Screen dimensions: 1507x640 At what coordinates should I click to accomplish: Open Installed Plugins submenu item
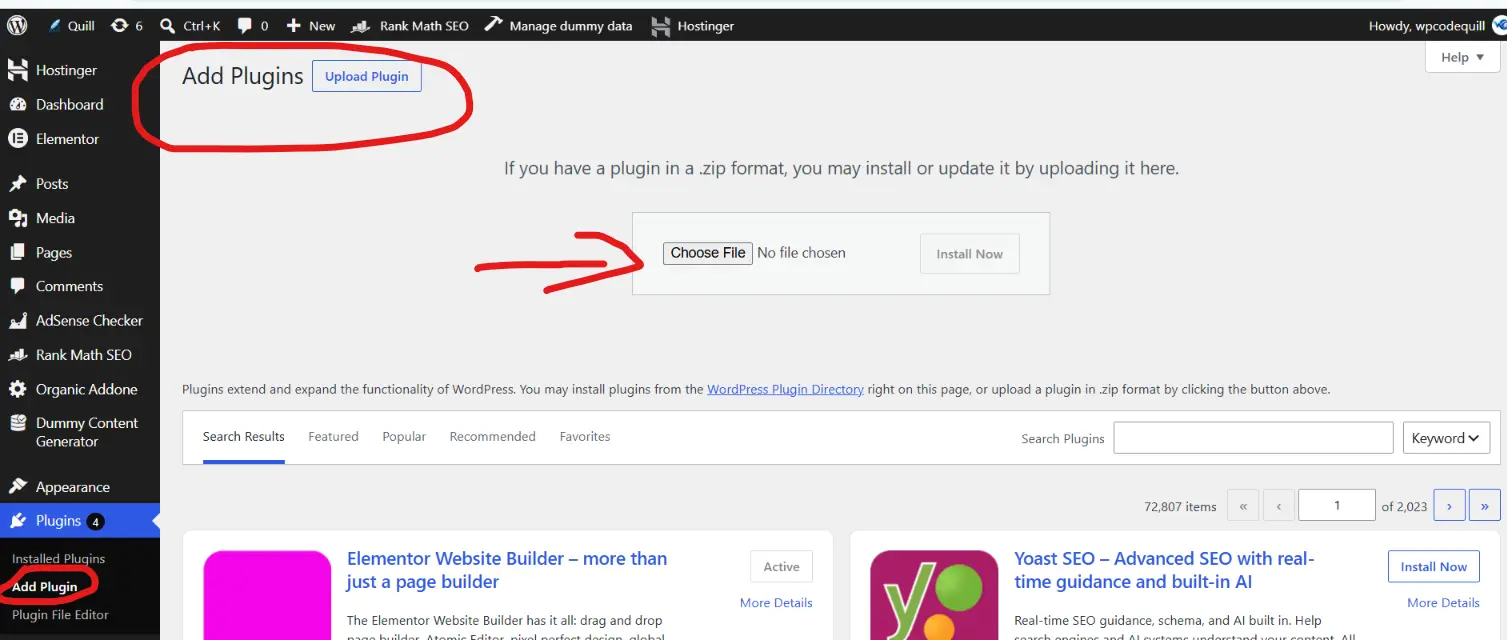click(58, 559)
